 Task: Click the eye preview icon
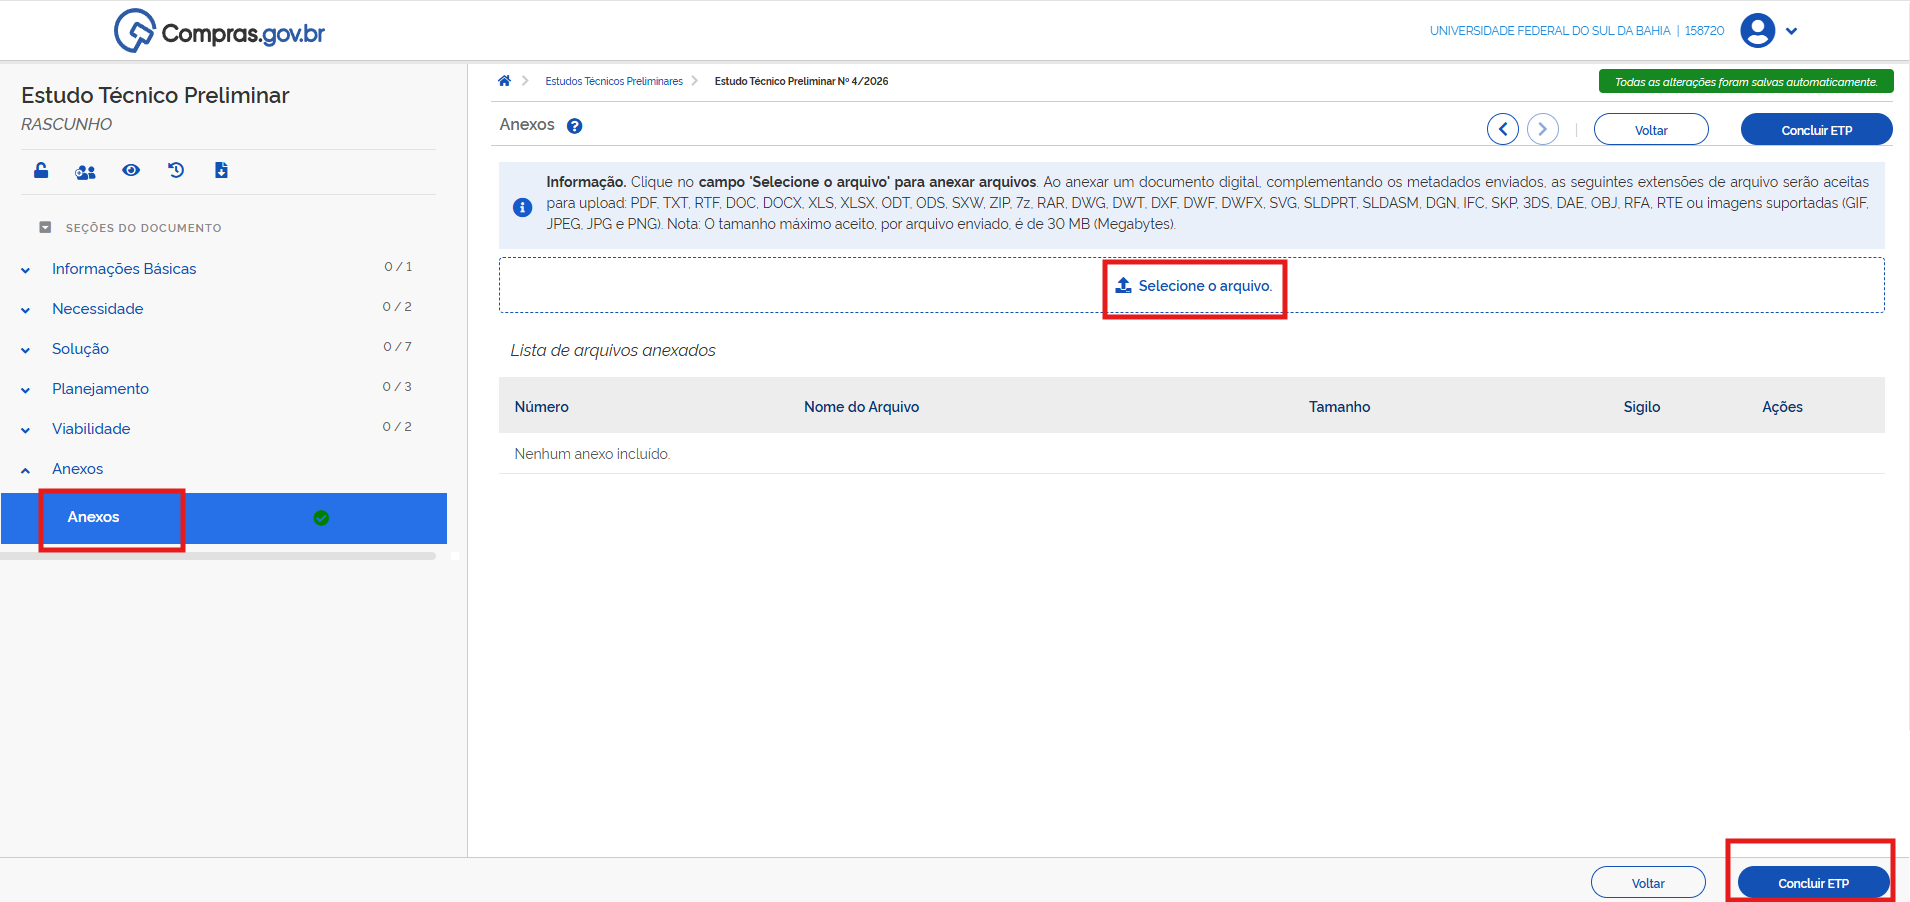click(131, 170)
